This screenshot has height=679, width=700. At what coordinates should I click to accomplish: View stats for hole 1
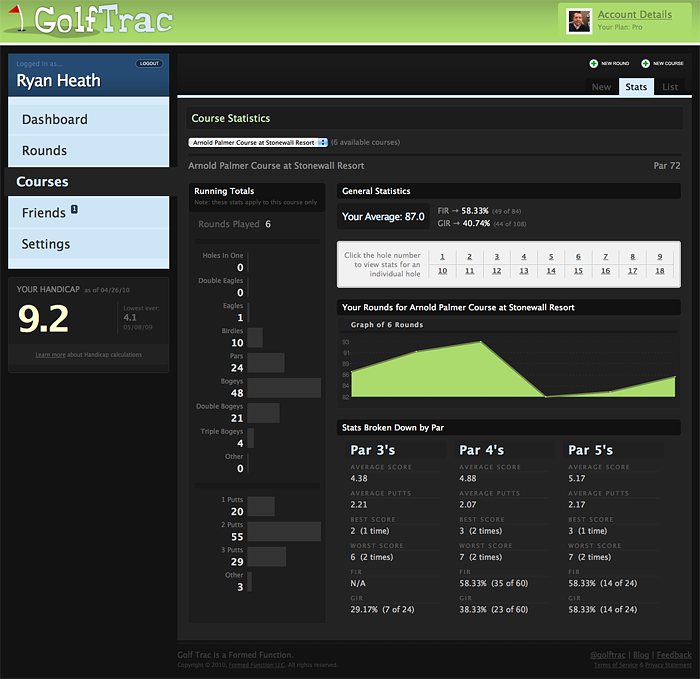442,257
